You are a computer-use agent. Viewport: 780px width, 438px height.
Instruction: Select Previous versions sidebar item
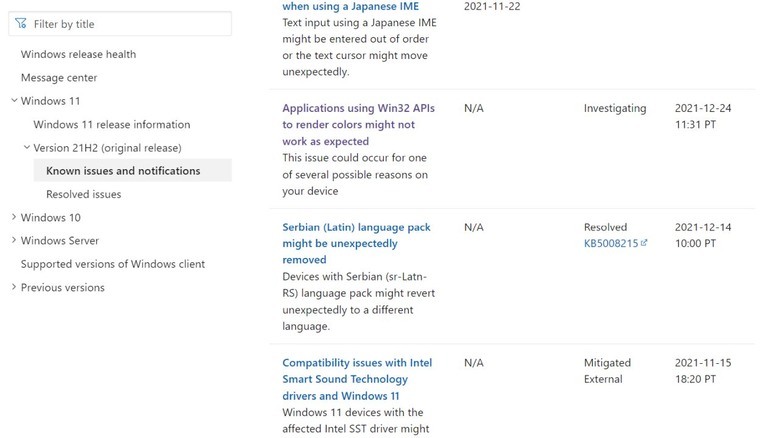(x=63, y=287)
